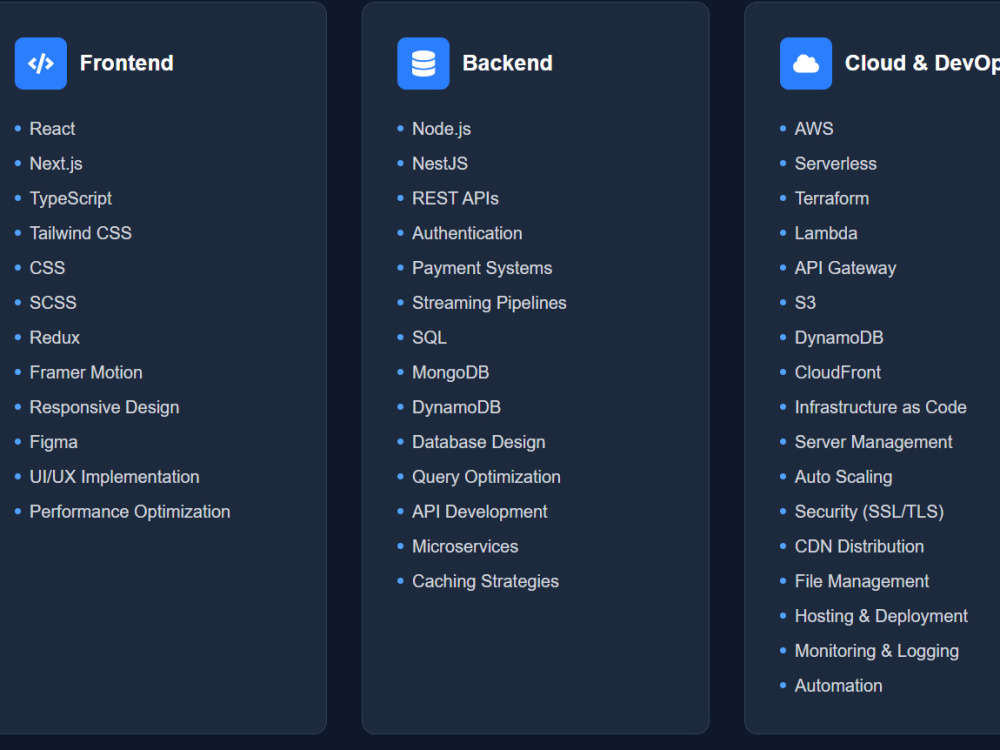The image size is (1000, 750).
Task: Click the Terraform list item
Action: 832,198
